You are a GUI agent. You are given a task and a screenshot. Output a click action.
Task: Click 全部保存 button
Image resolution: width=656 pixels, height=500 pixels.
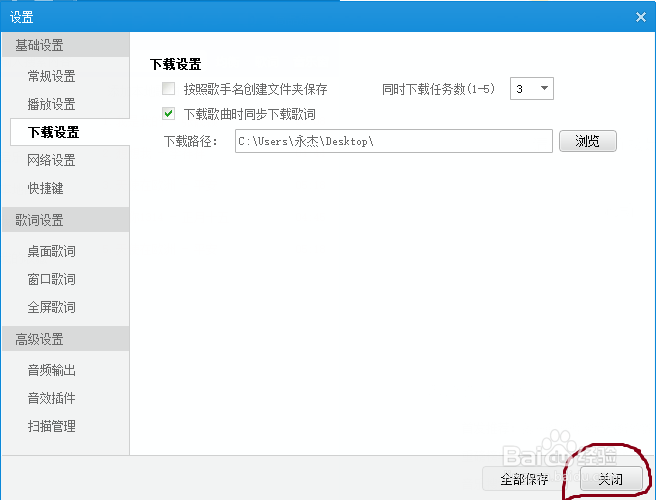click(x=524, y=479)
